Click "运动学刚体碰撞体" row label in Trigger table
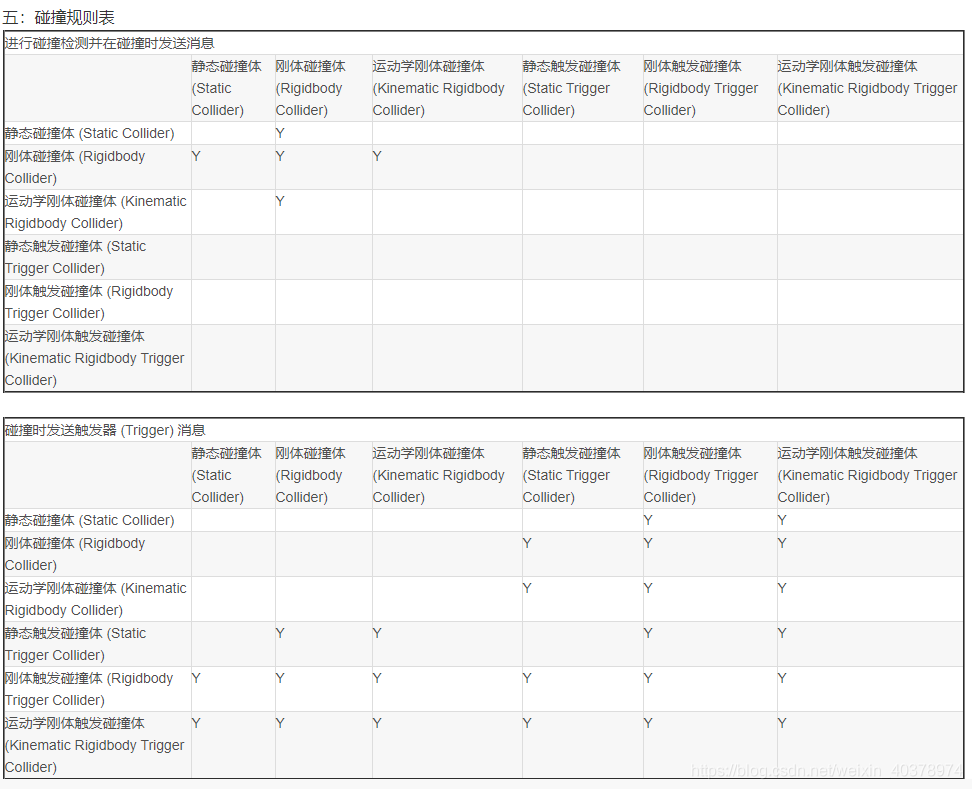 tap(95, 599)
